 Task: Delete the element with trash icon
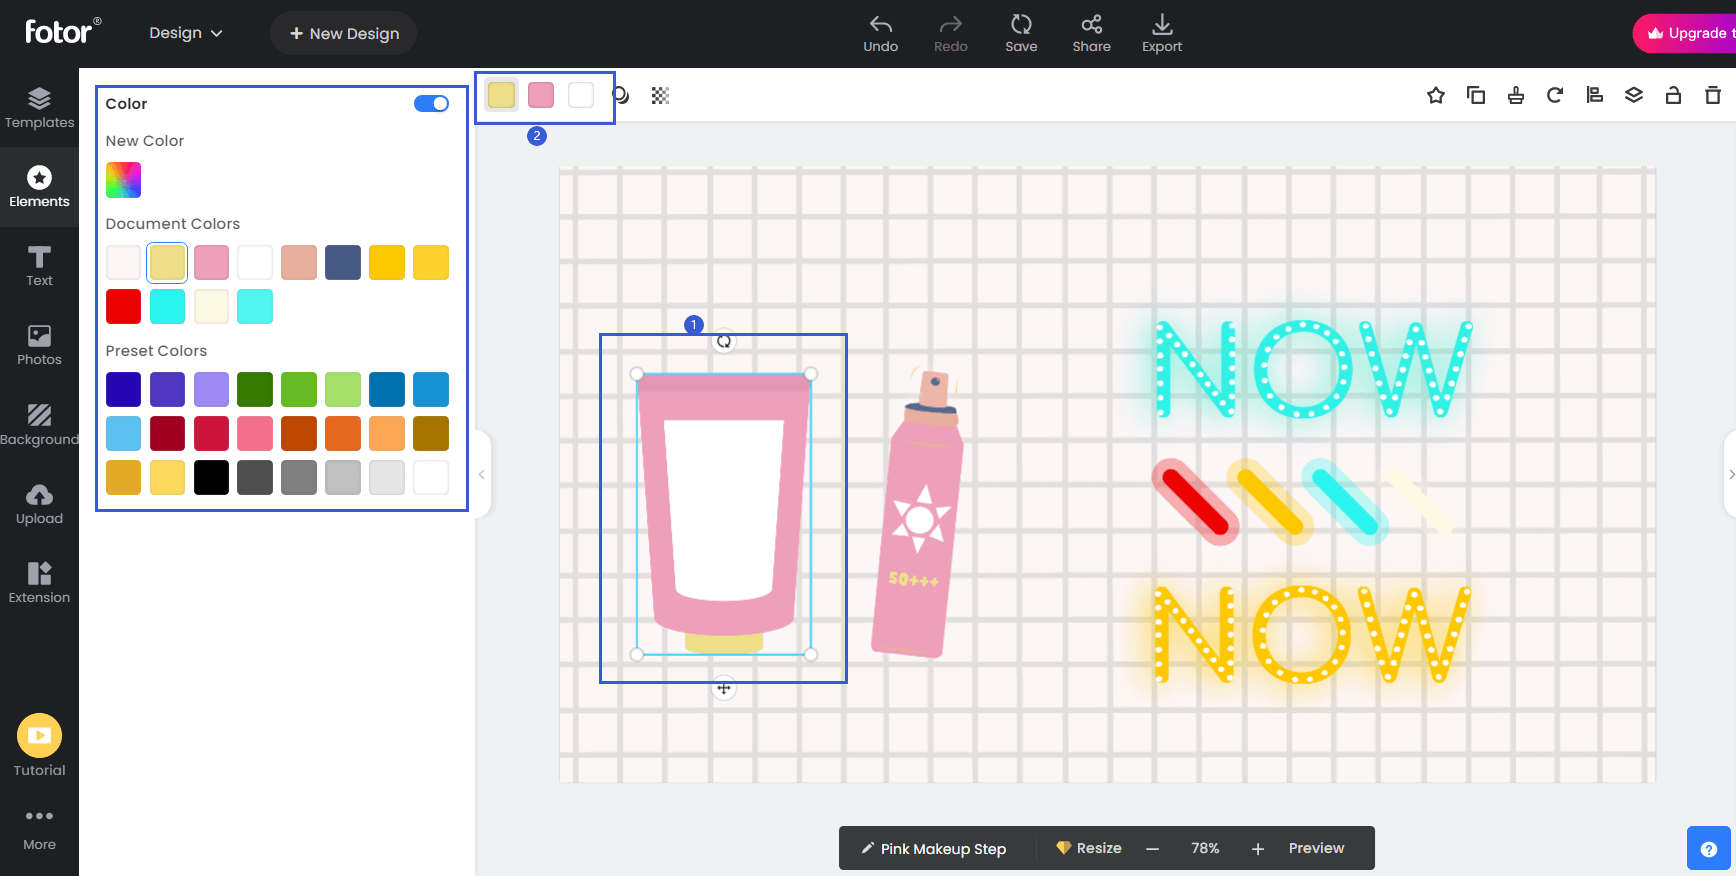(1713, 96)
